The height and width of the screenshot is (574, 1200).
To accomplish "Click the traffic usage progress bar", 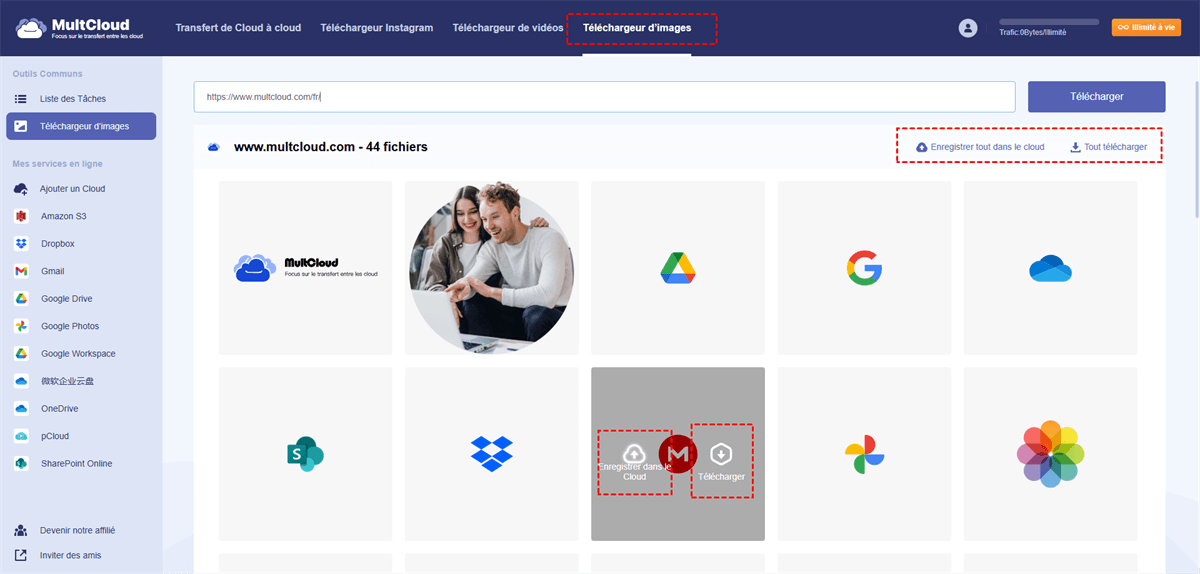I will [x=1049, y=21].
